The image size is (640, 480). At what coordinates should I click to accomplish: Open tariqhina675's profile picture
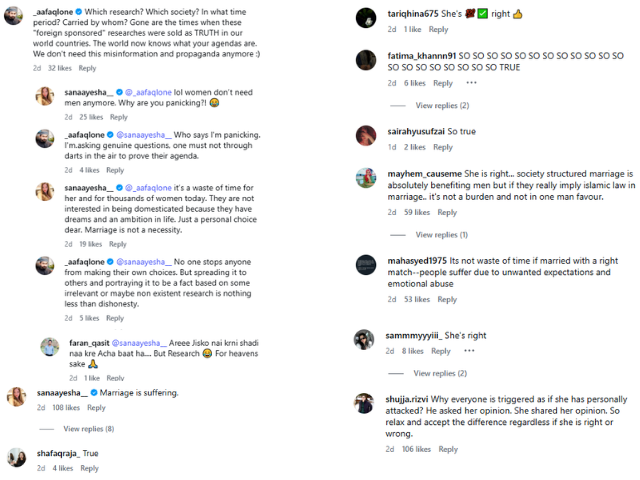(366, 18)
